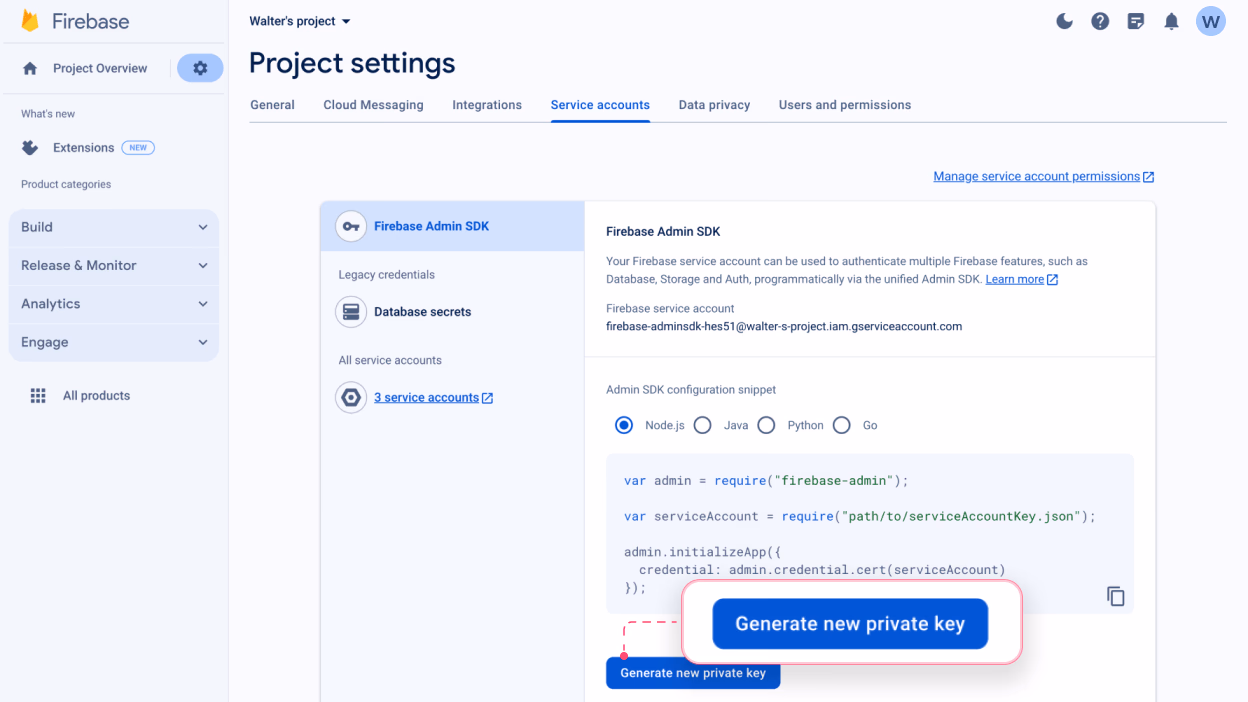This screenshot has height=702, width=1248.
Task: Switch to the Integrations tab
Action: coord(487,105)
